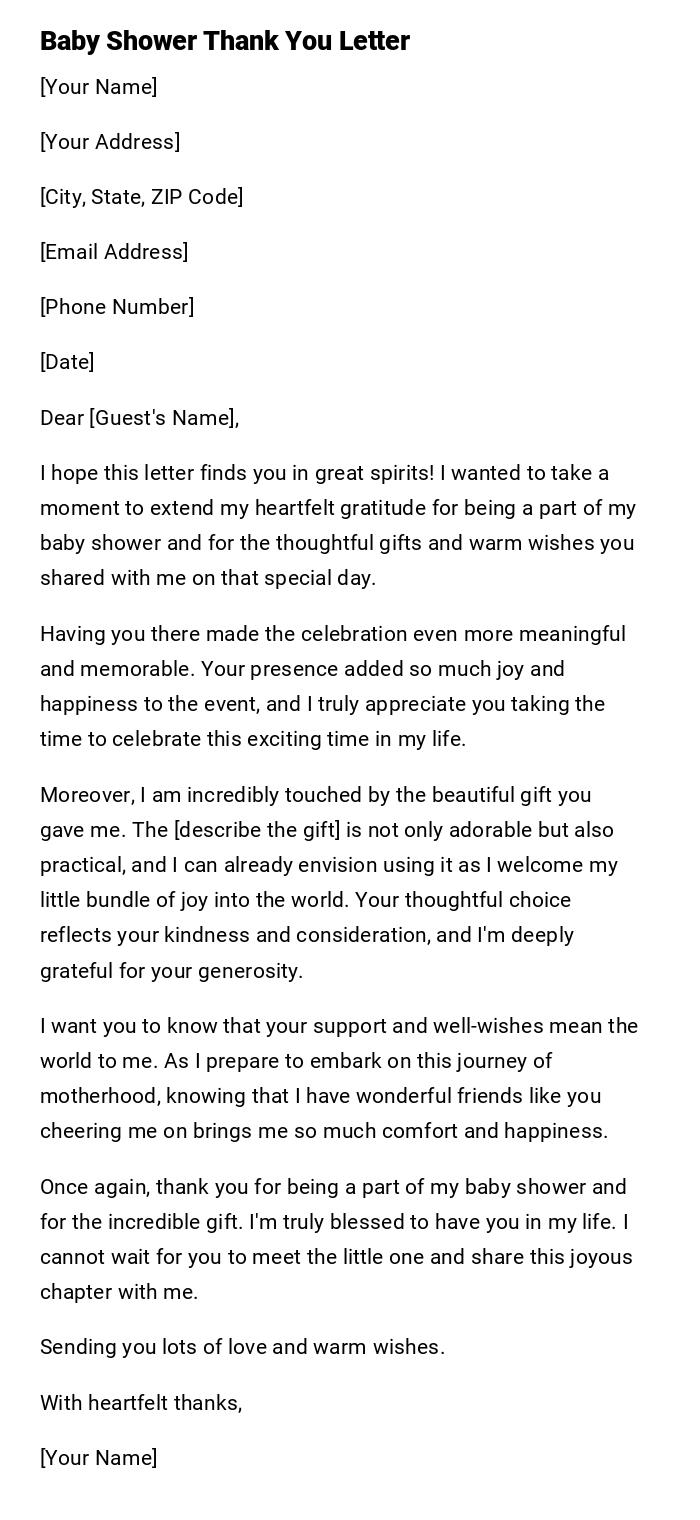Click the line "Sending you lots of love"
Viewport: 700px width, 1520px height.
click(x=242, y=1347)
